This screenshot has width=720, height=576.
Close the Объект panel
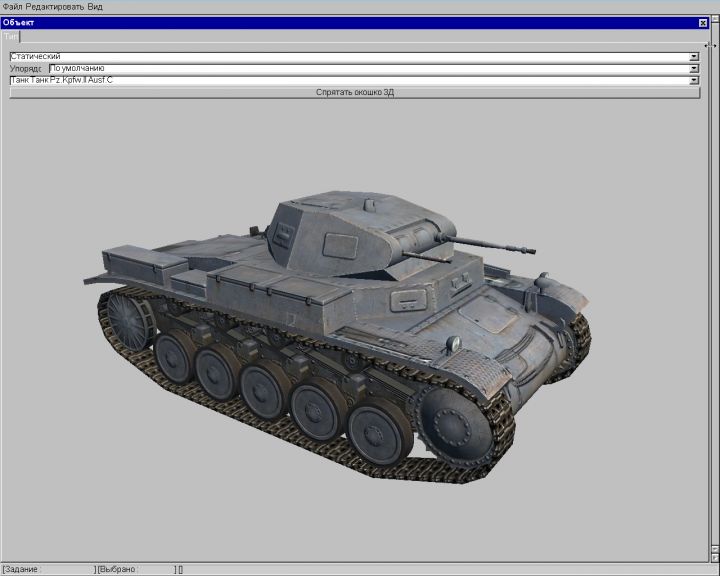click(x=703, y=23)
